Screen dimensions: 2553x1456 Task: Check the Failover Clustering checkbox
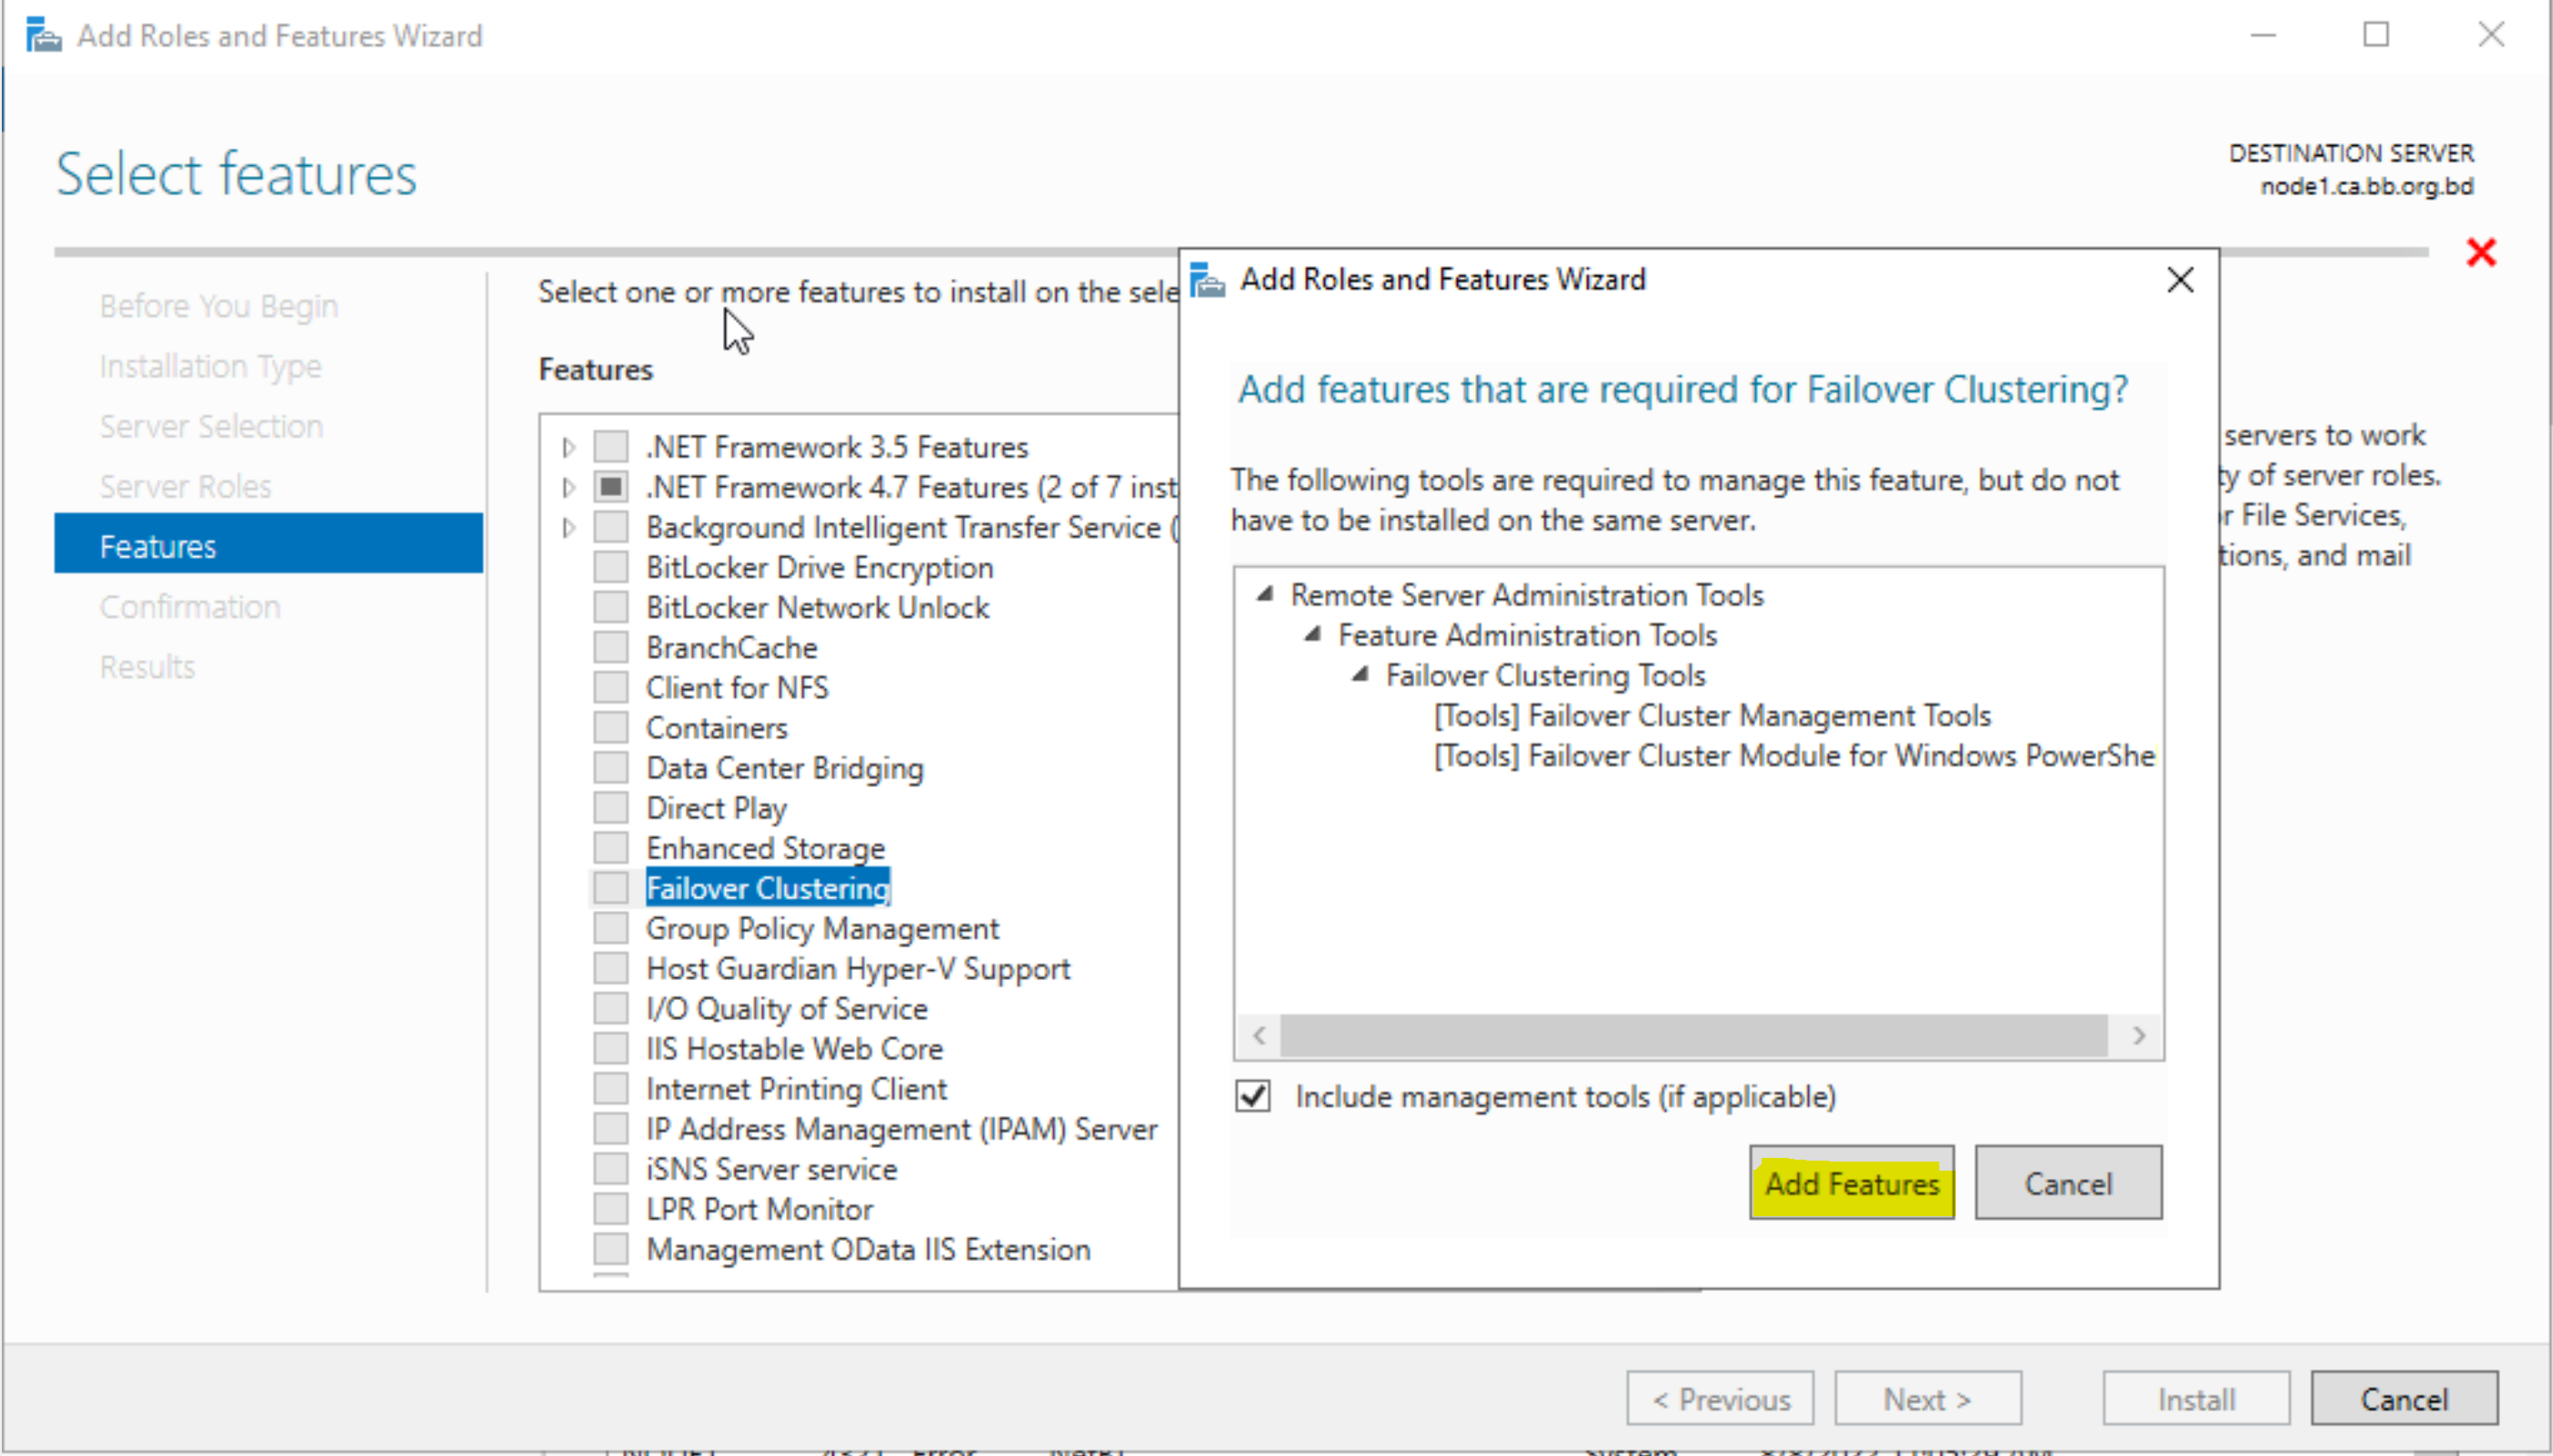pyautogui.click(x=611, y=888)
